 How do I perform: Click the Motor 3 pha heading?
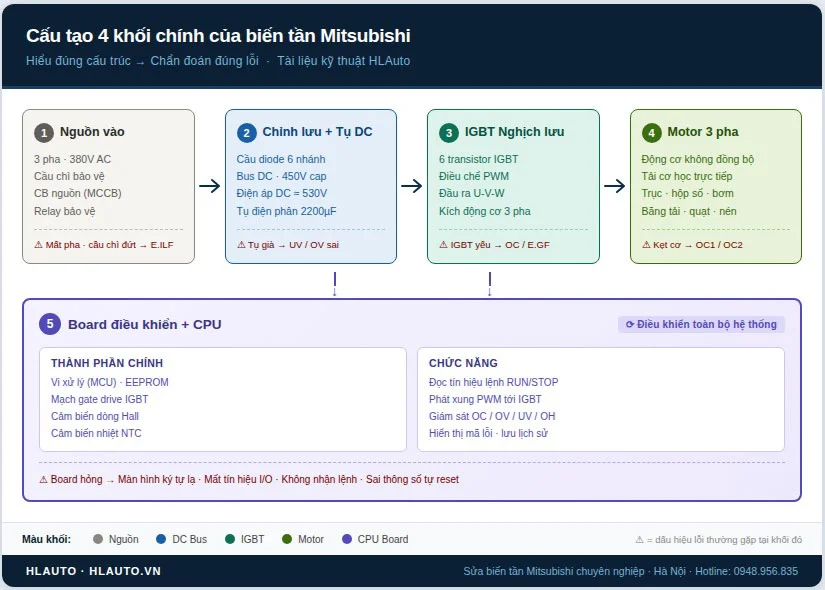click(703, 132)
